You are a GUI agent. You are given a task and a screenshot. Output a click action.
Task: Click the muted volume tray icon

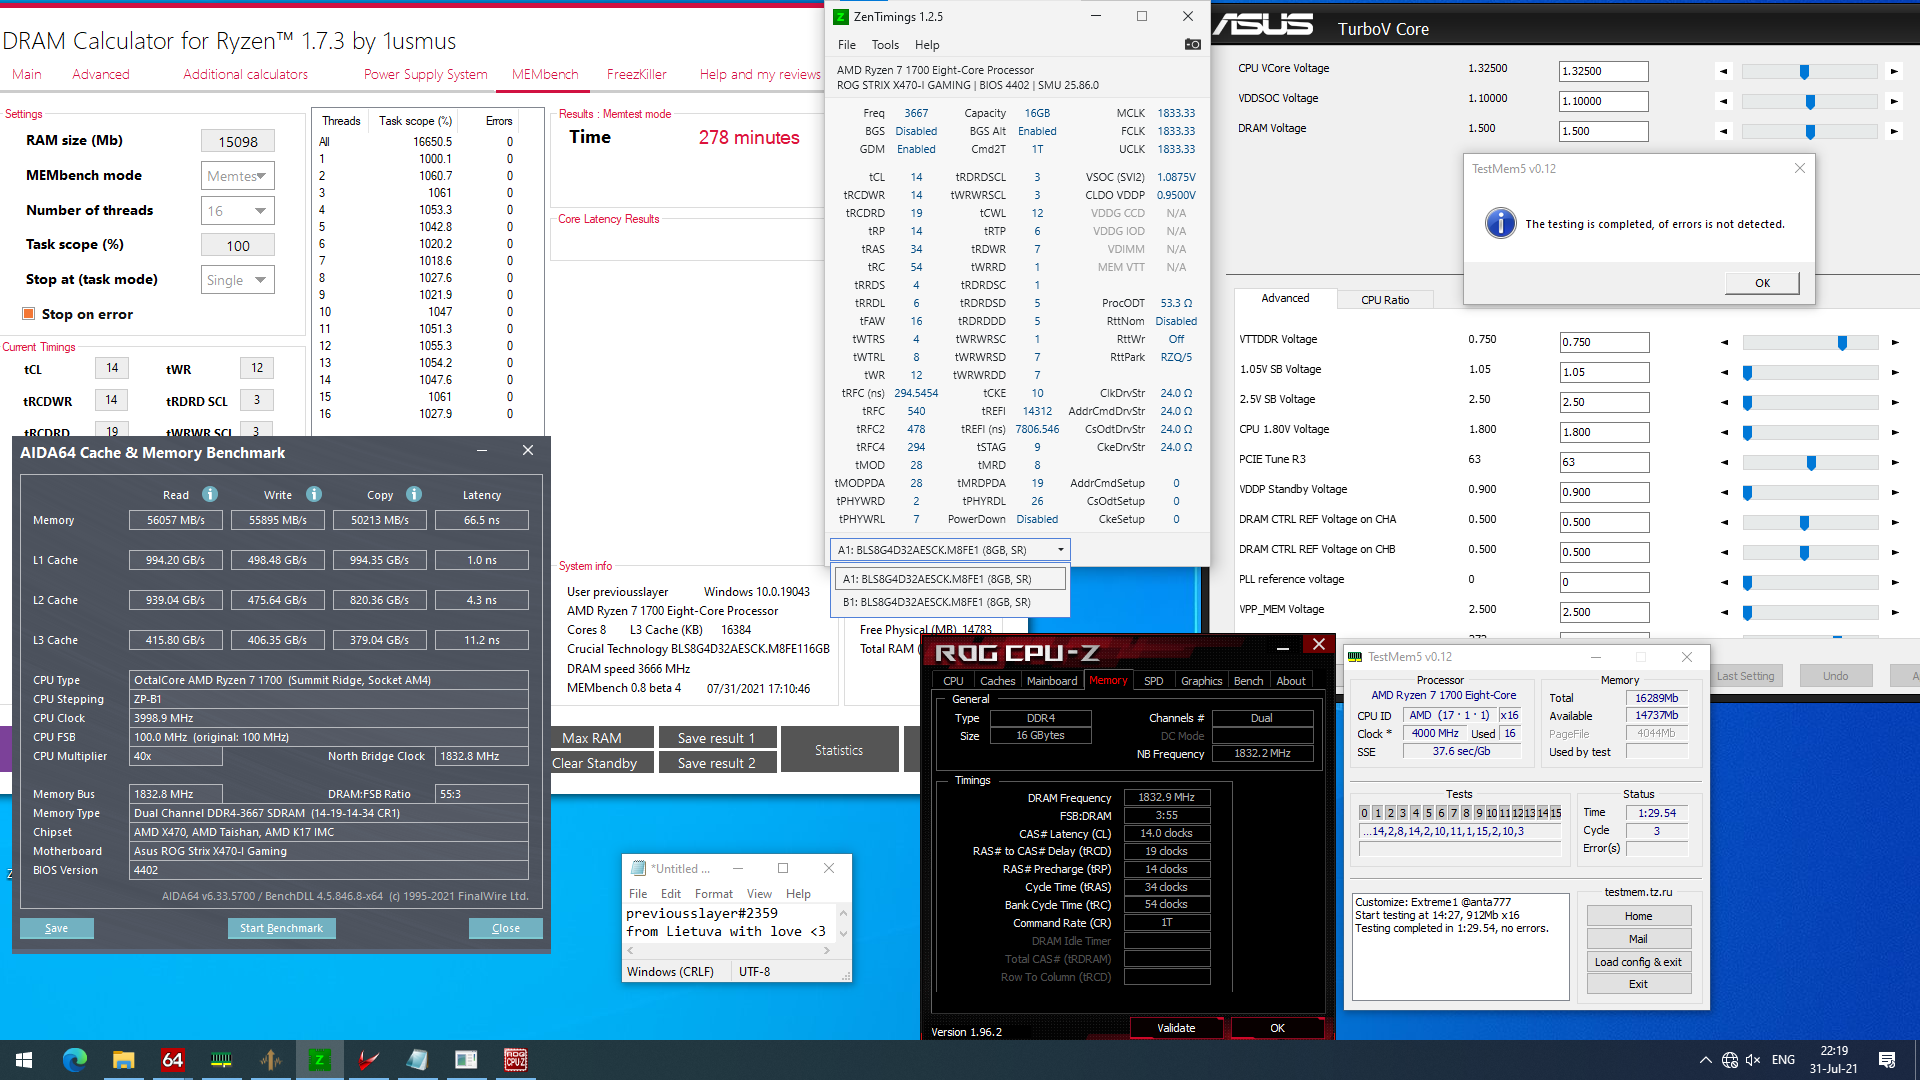[x=1753, y=1060]
